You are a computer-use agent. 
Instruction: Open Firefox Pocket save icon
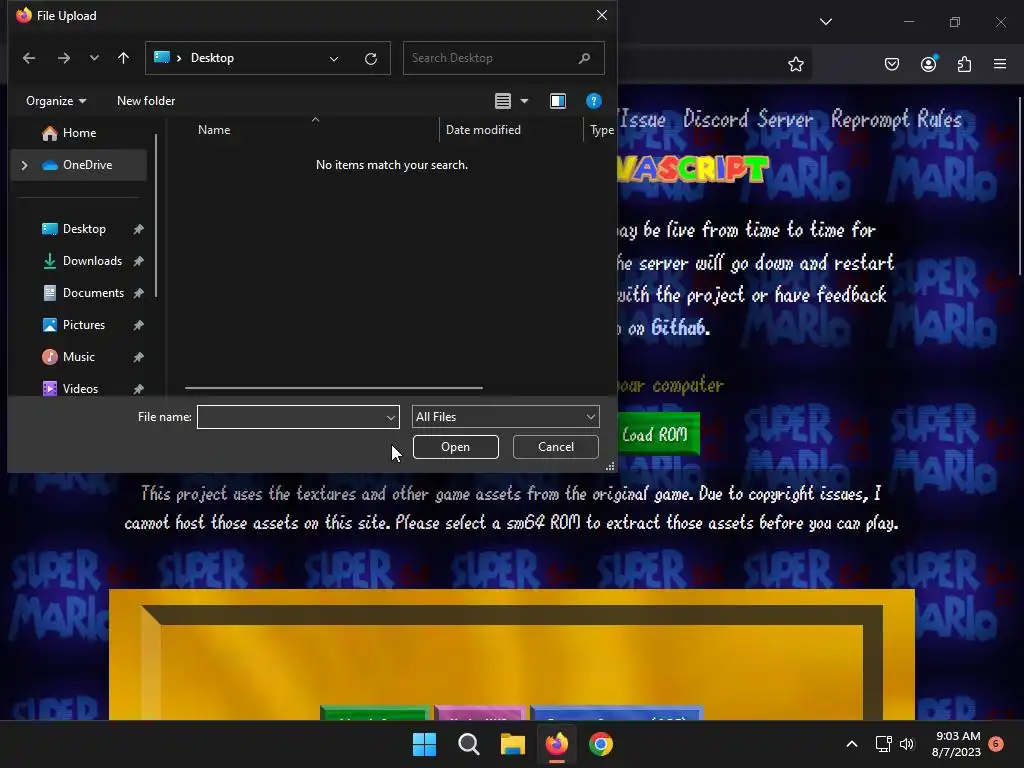[891, 64]
